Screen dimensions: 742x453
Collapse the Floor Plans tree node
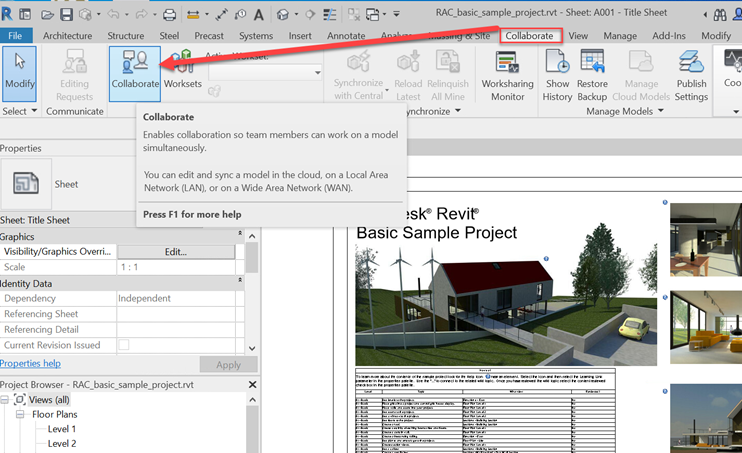[20, 415]
